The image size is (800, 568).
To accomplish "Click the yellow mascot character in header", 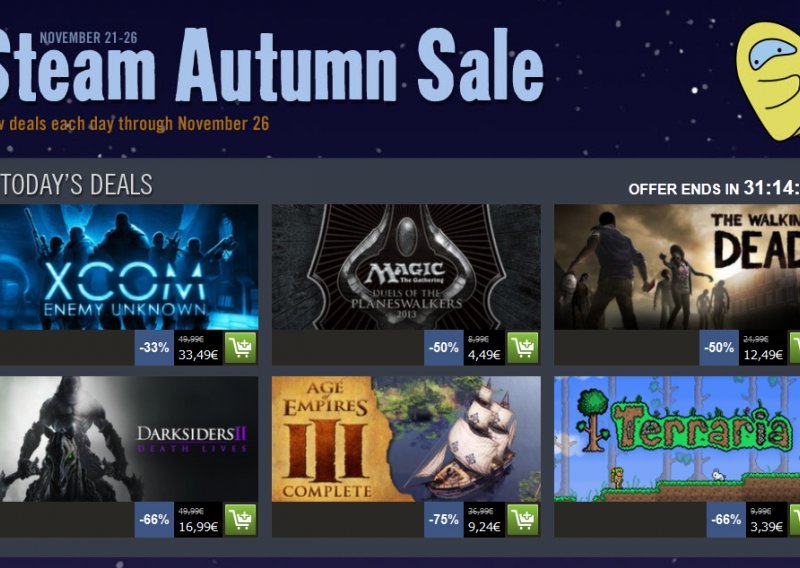I will tap(768, 82).
